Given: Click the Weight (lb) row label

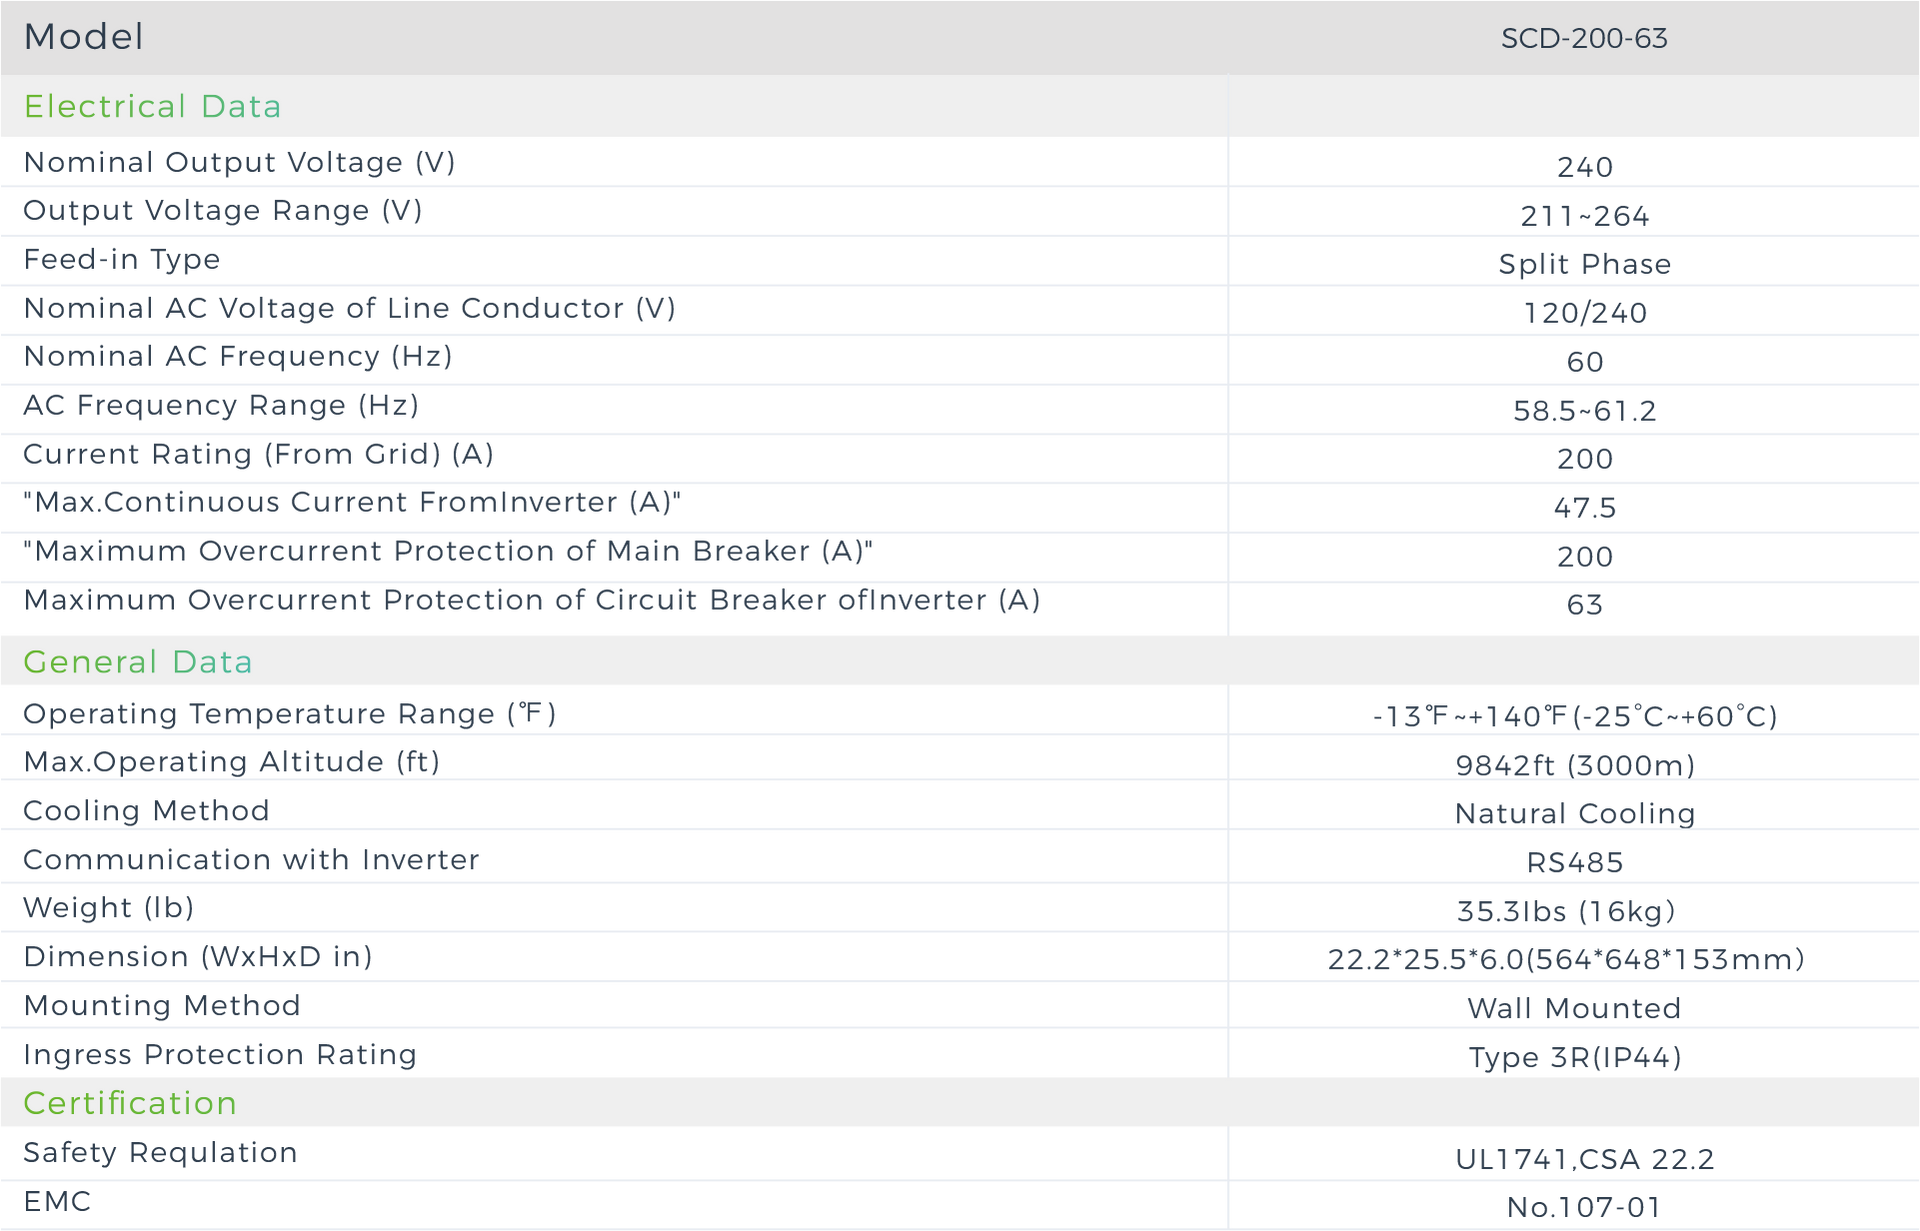Looking at the screenshot, I should (x=108, y=908).
